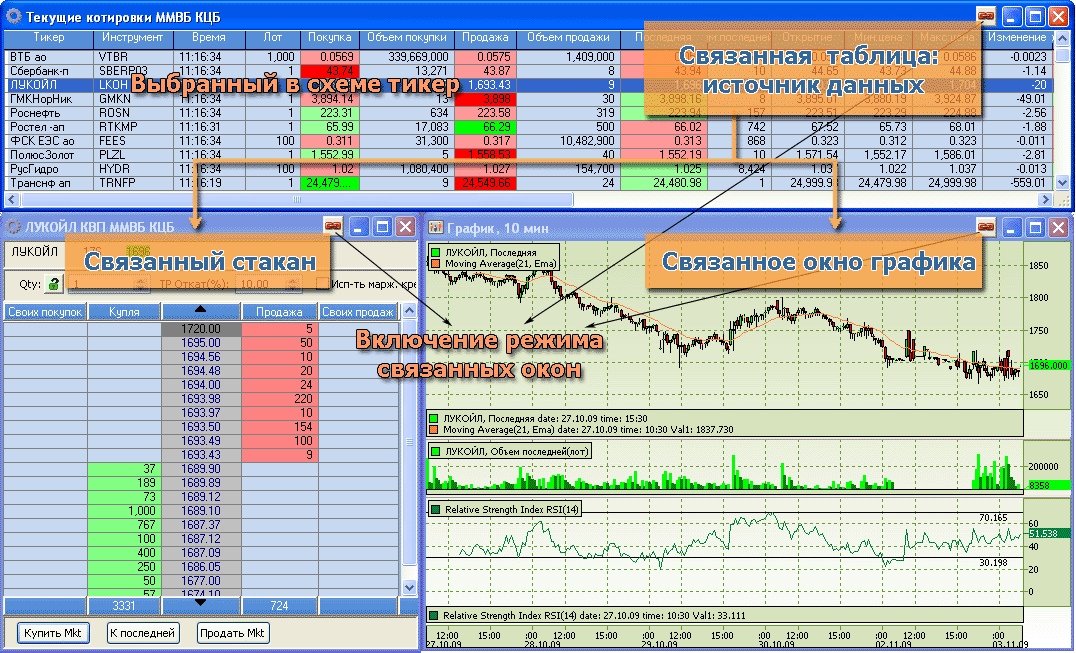The height and width of the screenshot is (653, 1076).
Task: Select ГМКНорНик row in quotes table
Action: (x=528, y=99)
